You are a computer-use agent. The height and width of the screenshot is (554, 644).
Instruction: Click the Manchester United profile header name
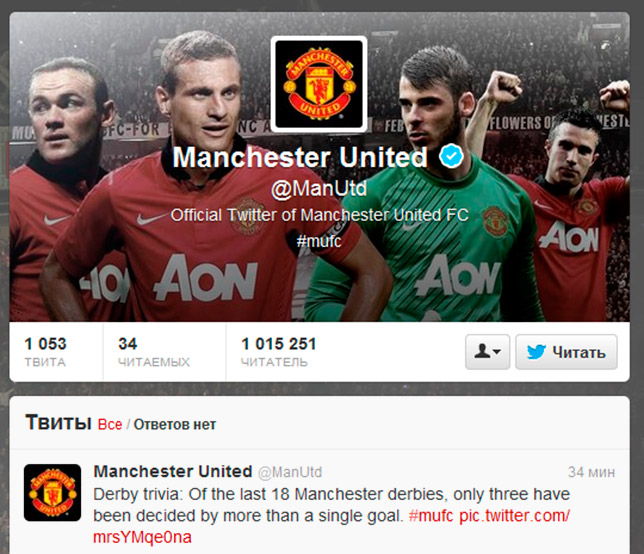click(x=300, y=157)
